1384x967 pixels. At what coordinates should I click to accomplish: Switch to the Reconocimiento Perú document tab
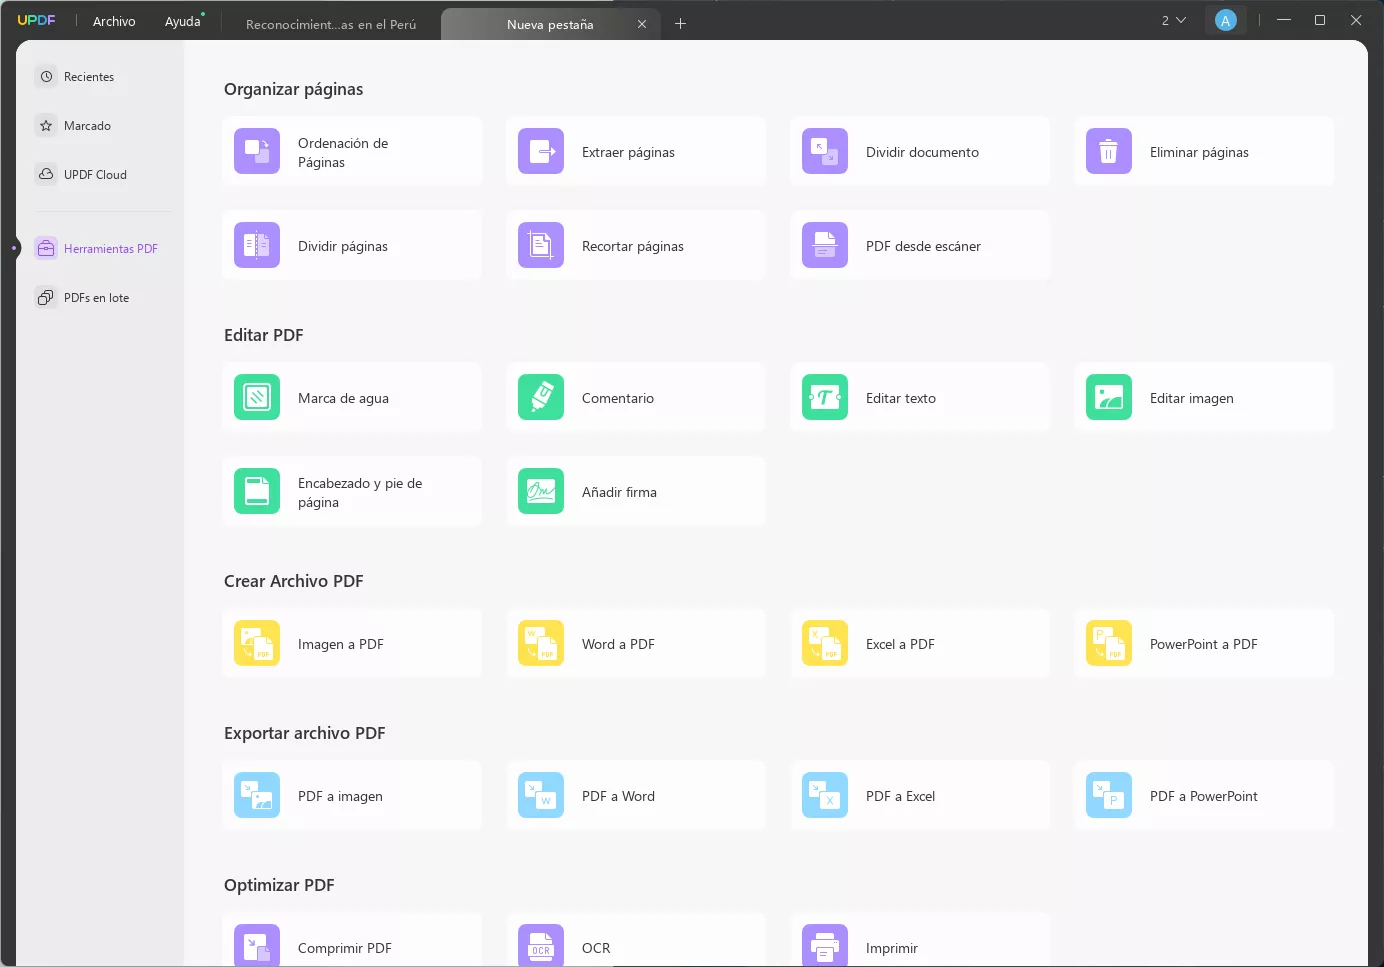coord(331,24)
